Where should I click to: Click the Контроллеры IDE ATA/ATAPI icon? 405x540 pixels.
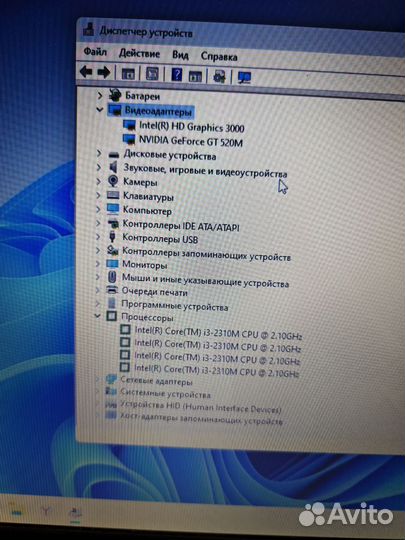click(x=113, y=224)
